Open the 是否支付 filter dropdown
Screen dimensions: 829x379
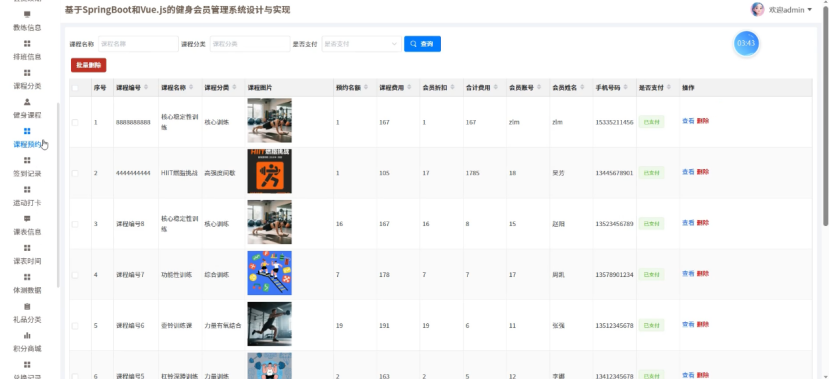tap(361, 44)
